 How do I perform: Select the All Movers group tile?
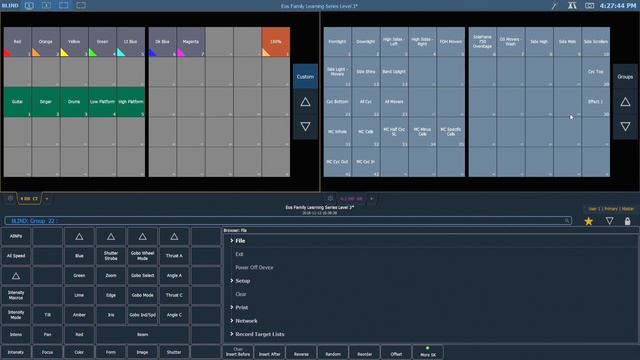(394, 102)
